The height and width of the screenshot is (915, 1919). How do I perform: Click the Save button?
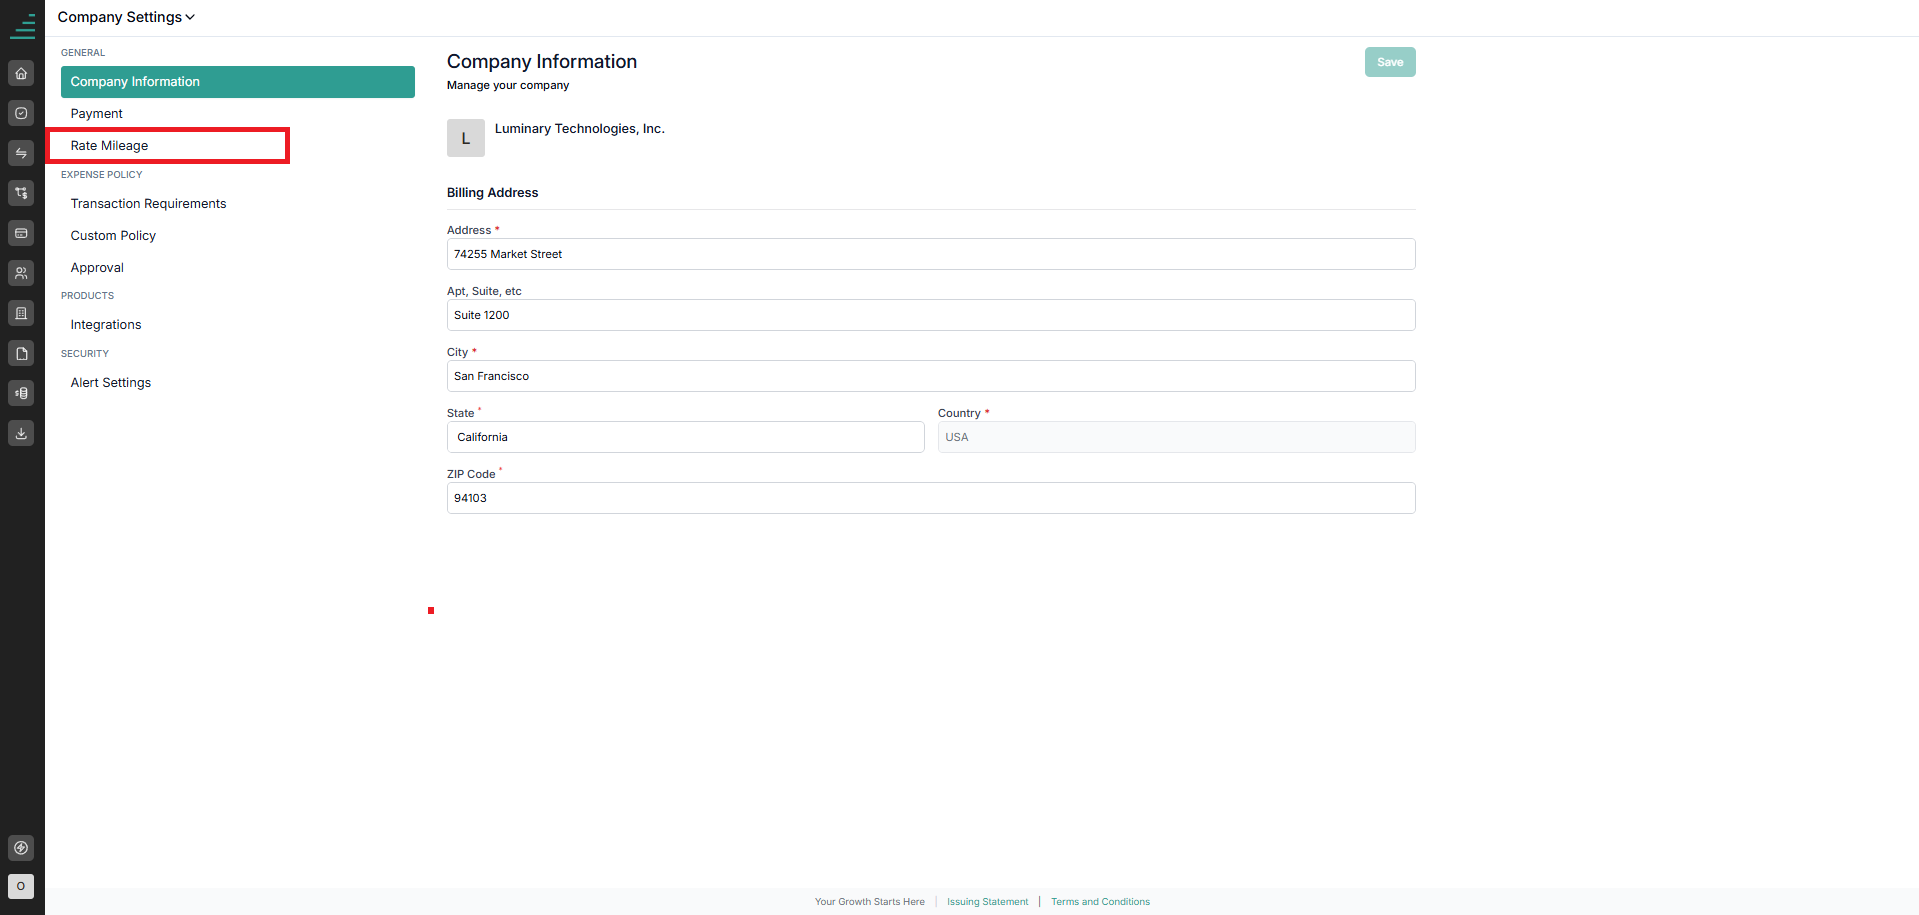(x=1390, y=62)
